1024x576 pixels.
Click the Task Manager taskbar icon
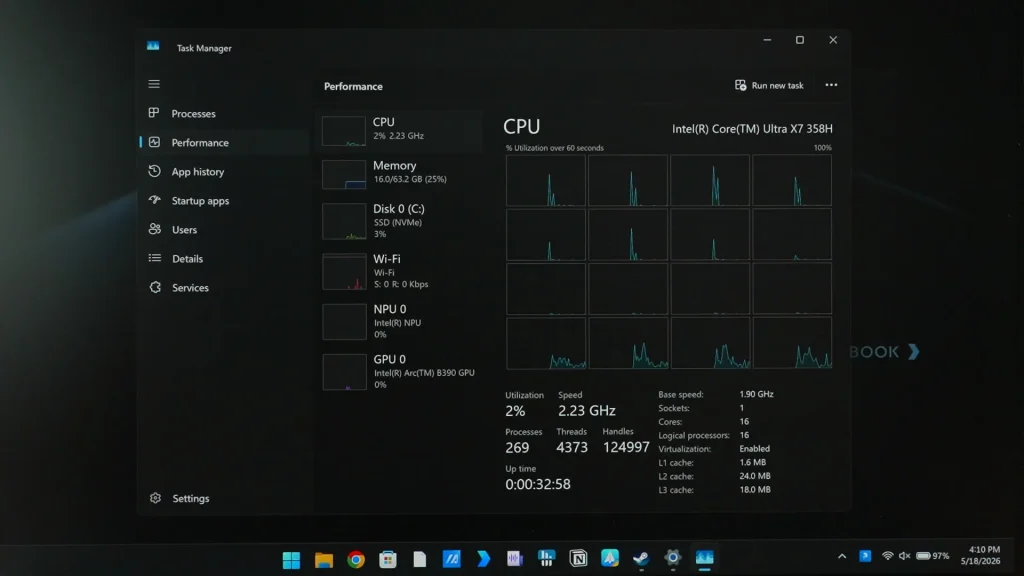(x=705, y=558)
